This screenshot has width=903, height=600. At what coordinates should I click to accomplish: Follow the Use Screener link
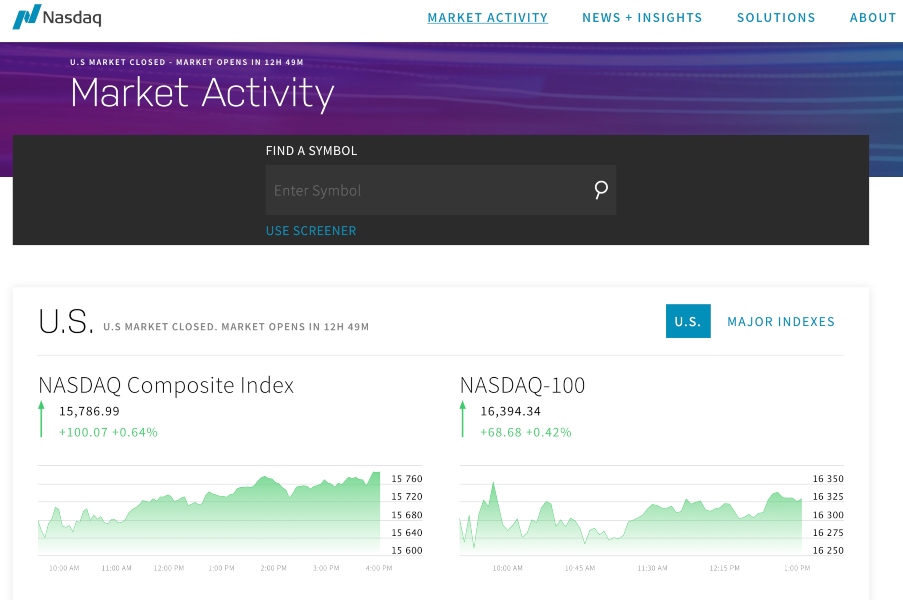tap(311, 231)
